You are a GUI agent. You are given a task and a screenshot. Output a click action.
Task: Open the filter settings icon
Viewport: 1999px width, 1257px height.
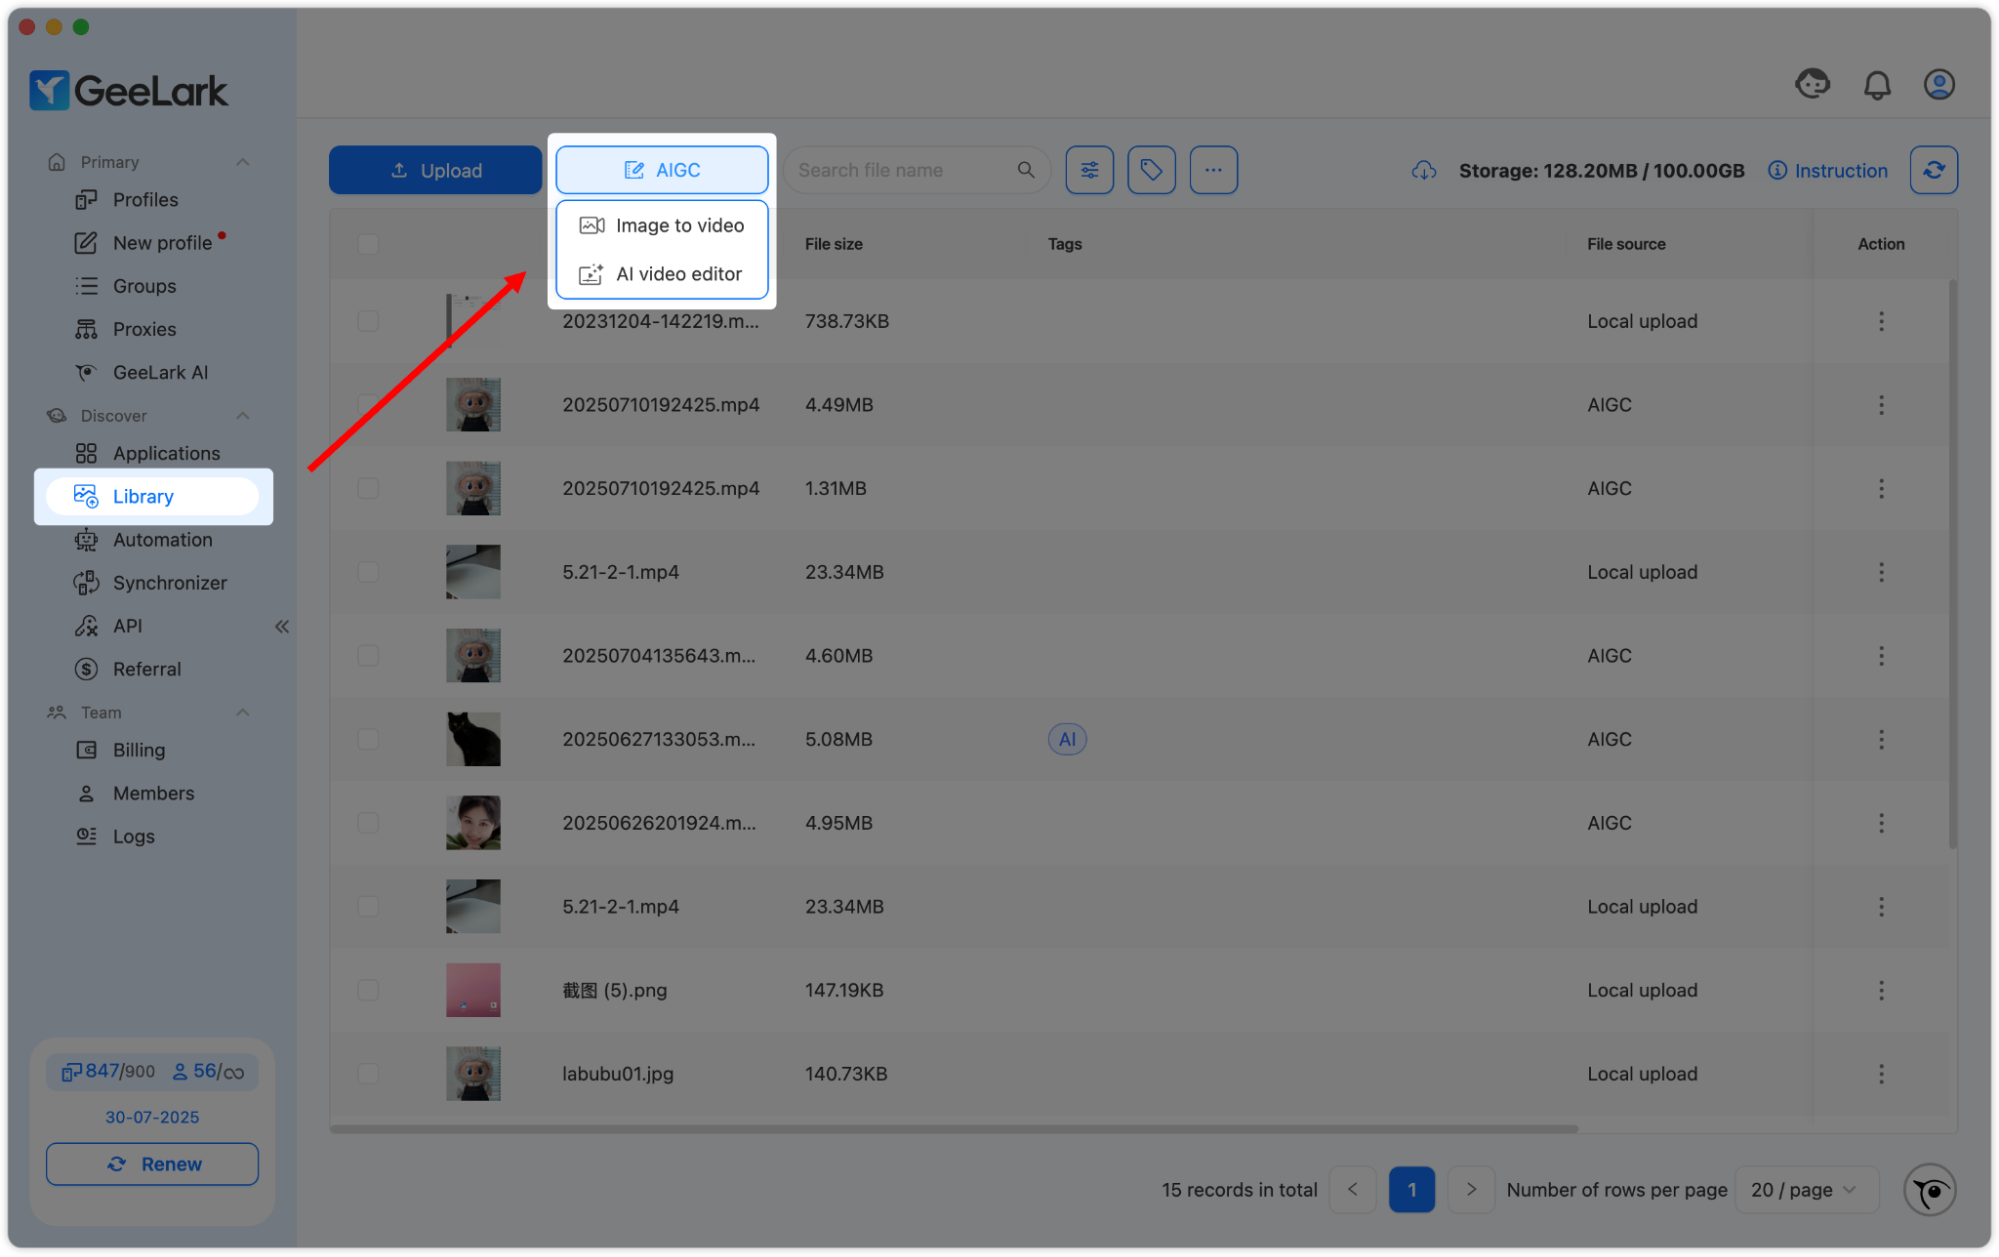(1089, 170)
